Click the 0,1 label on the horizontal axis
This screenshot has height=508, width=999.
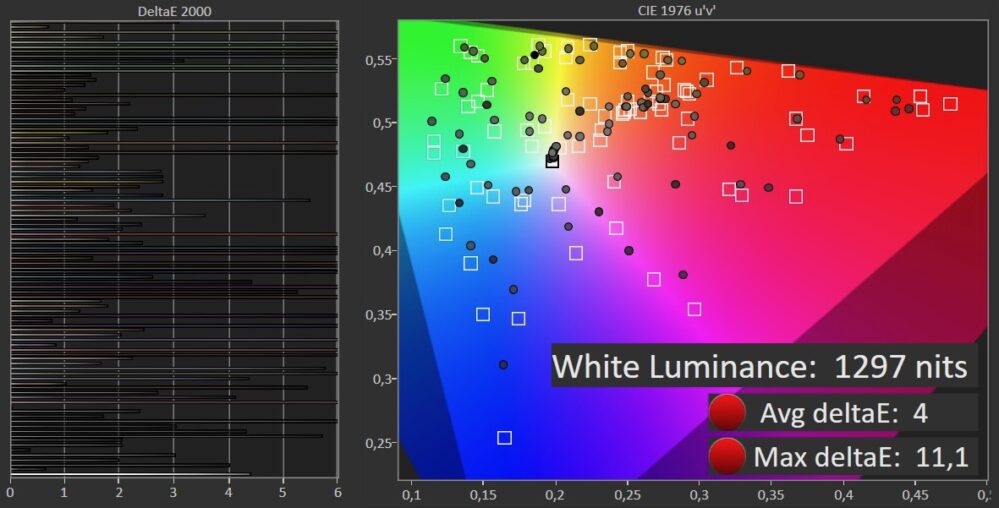point(412,493)
